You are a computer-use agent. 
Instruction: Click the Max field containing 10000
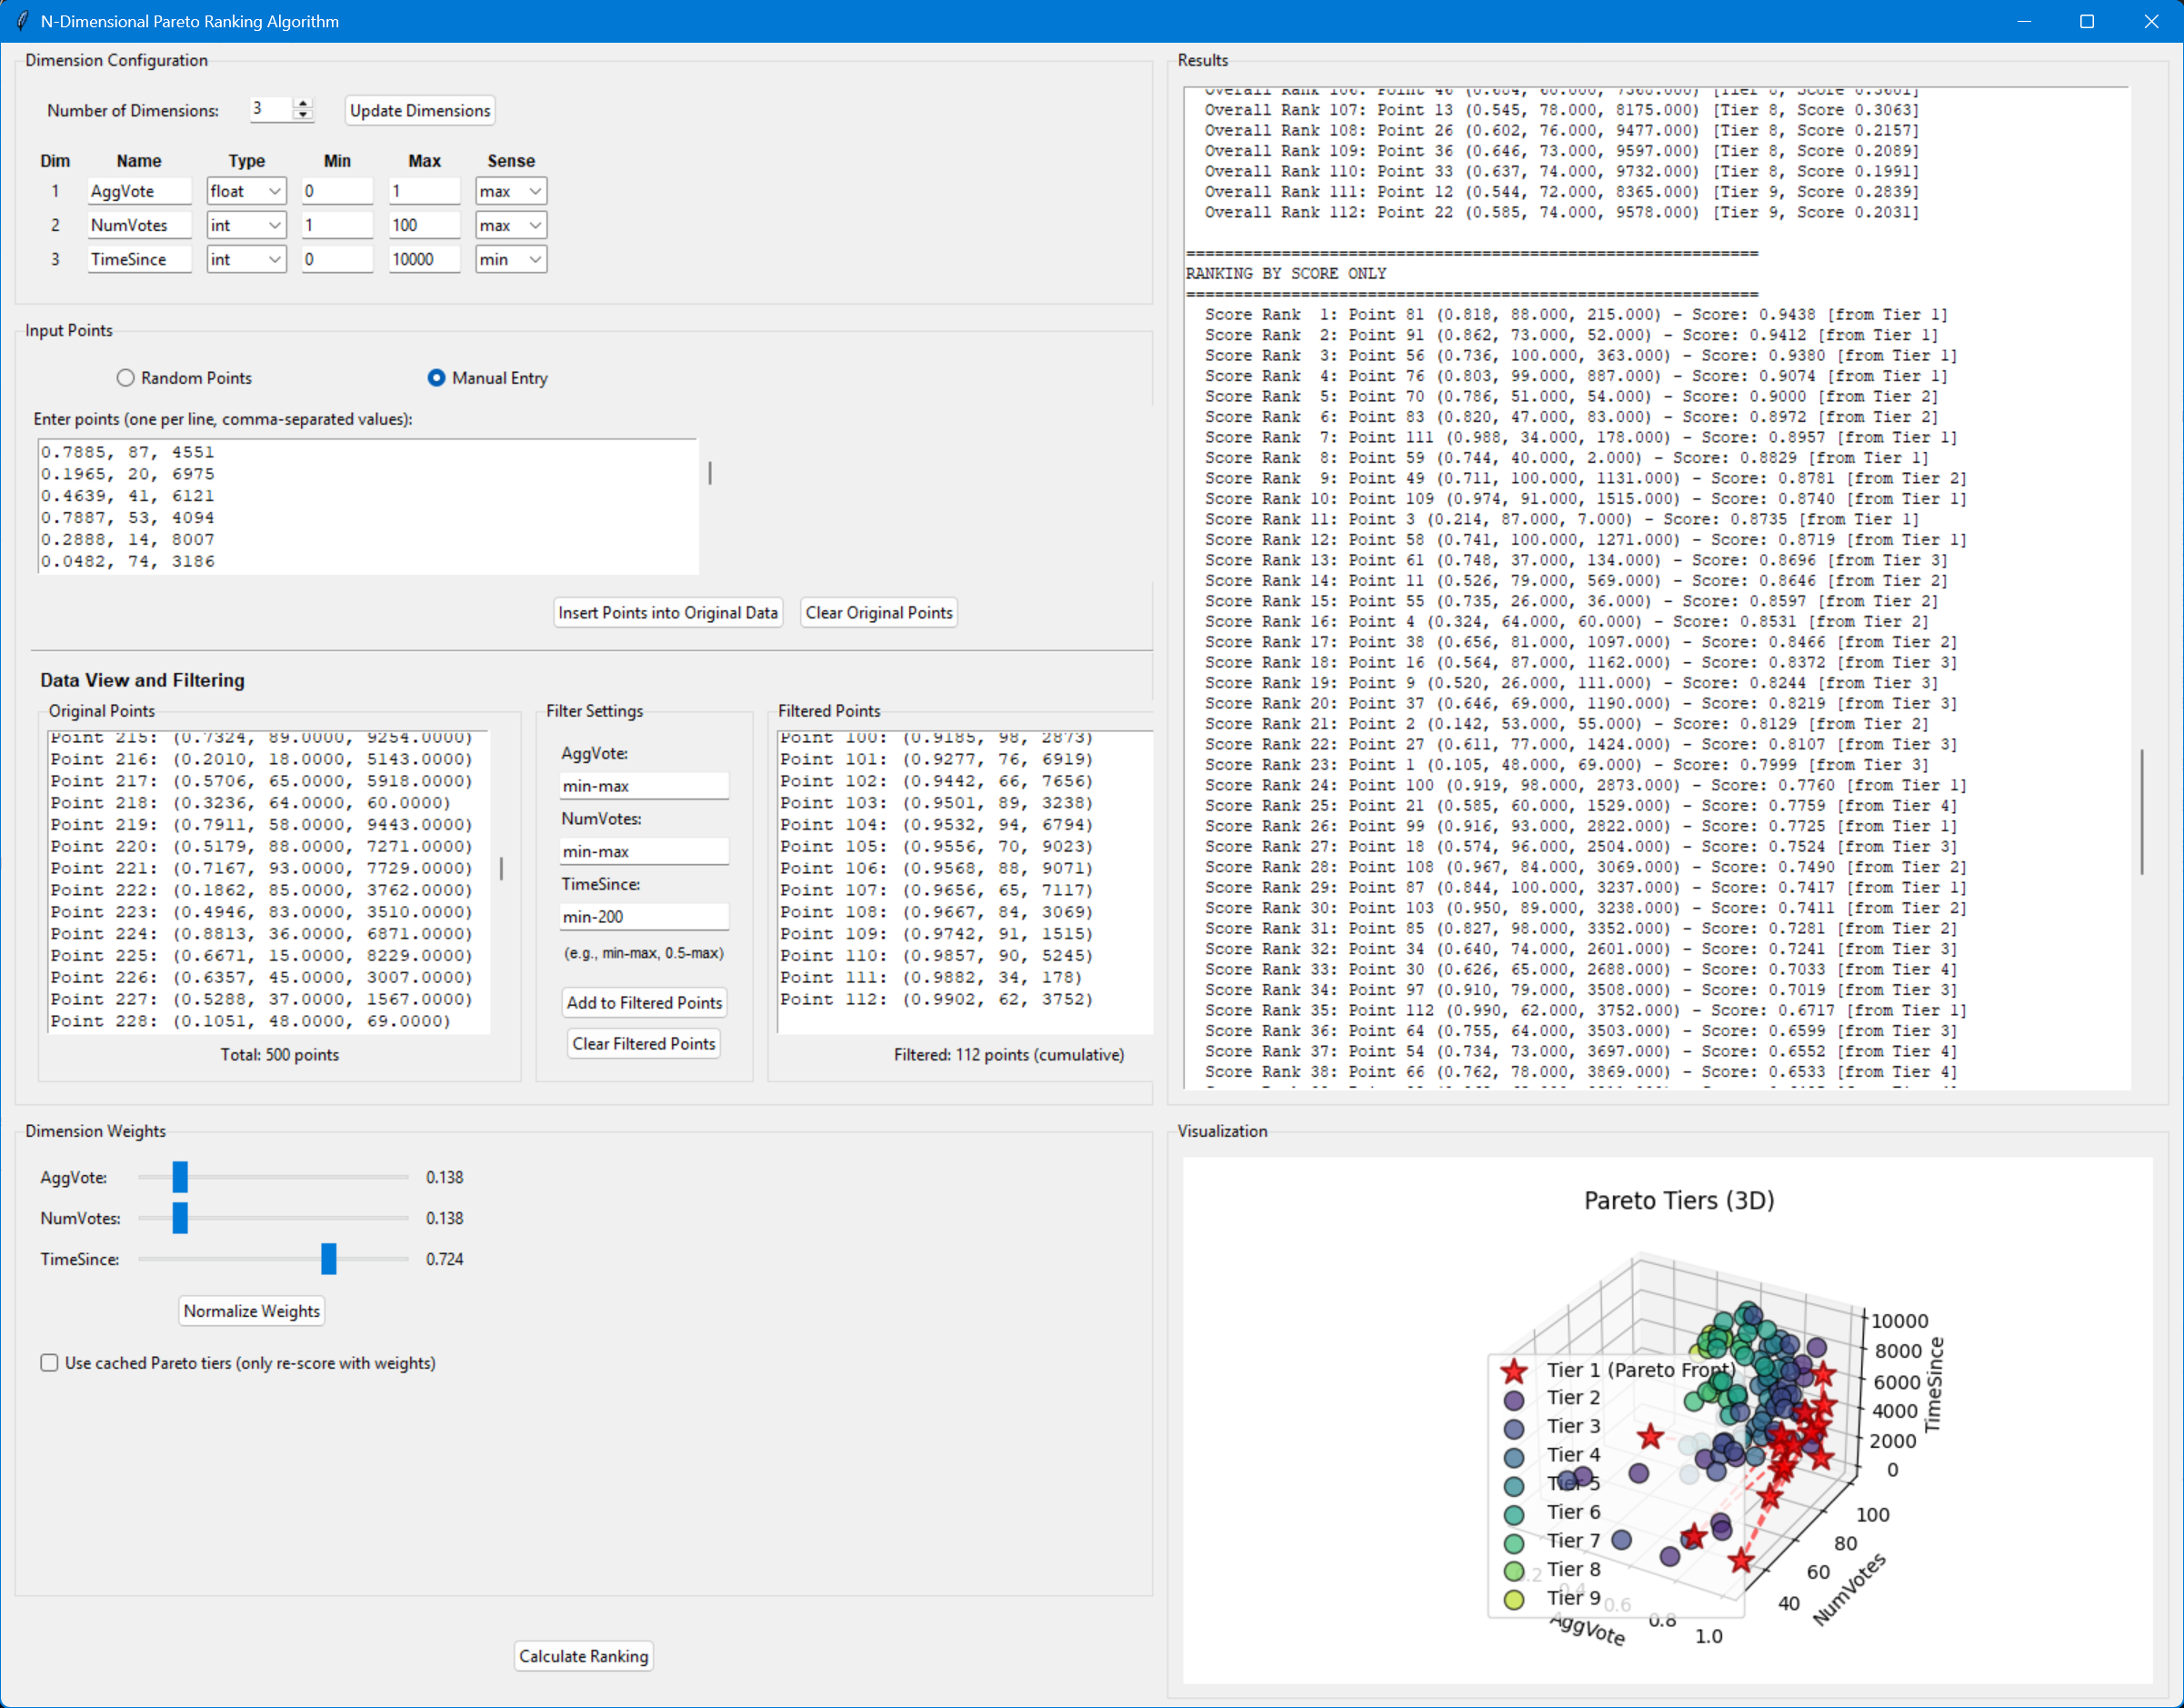coord(424,259)
